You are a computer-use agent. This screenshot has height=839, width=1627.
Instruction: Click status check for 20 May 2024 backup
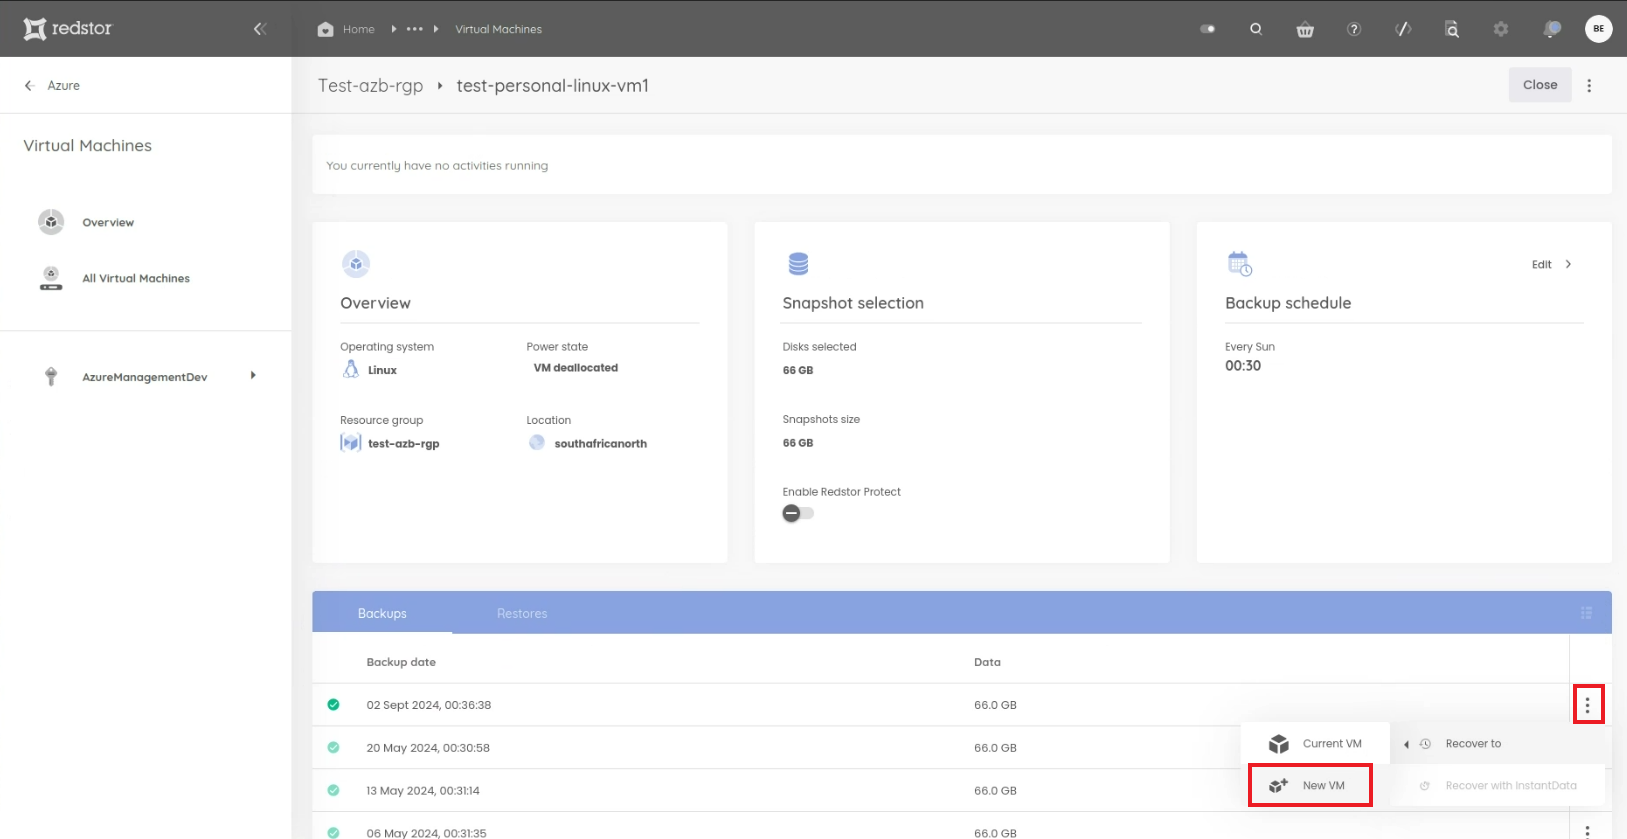[x=333, y=748]
